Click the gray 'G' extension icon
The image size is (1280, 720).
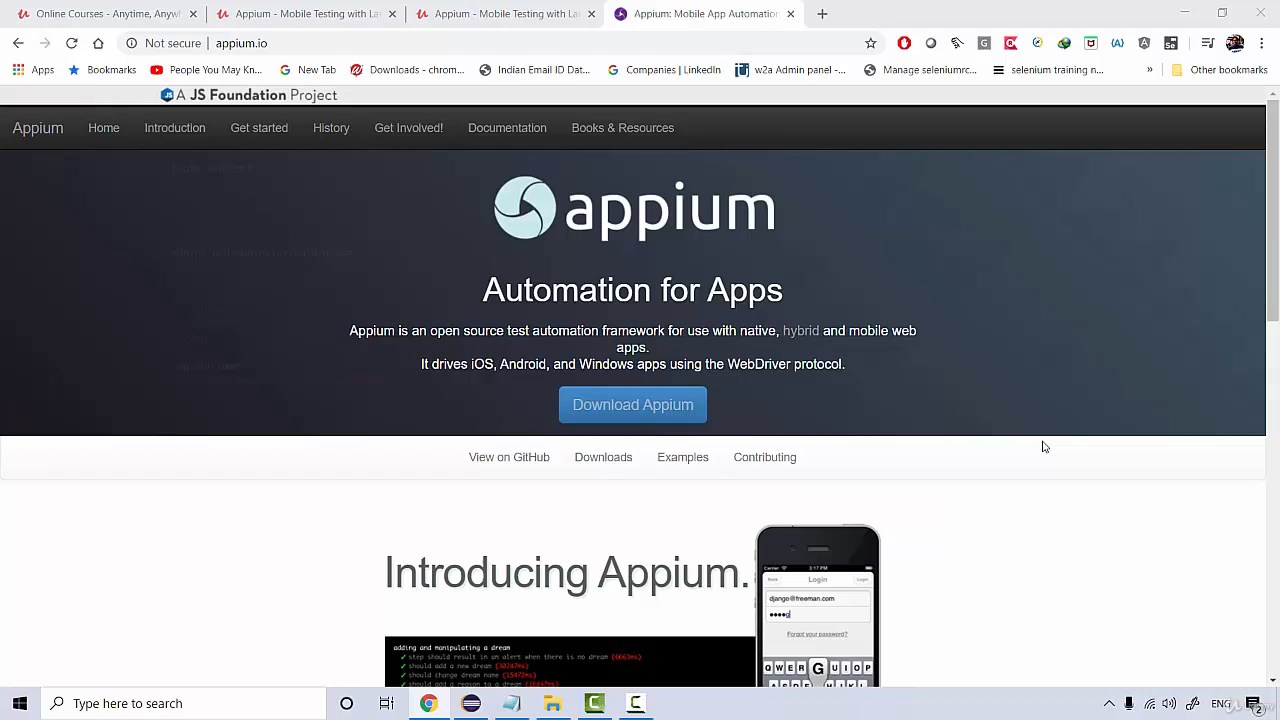[984, 43]
